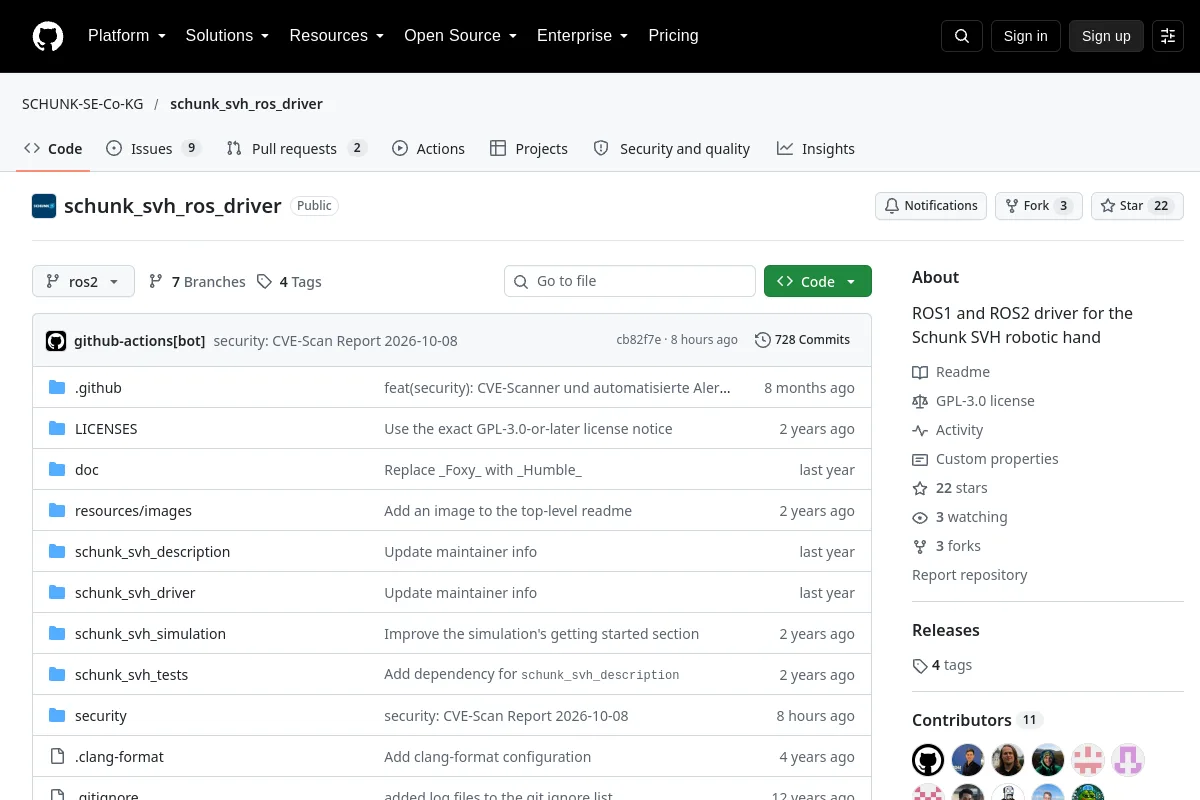The height and width of the screenshot is (800, 1200).
Task: Click the folder icon for schunk_svh_tests
Action: coord(57,675)
